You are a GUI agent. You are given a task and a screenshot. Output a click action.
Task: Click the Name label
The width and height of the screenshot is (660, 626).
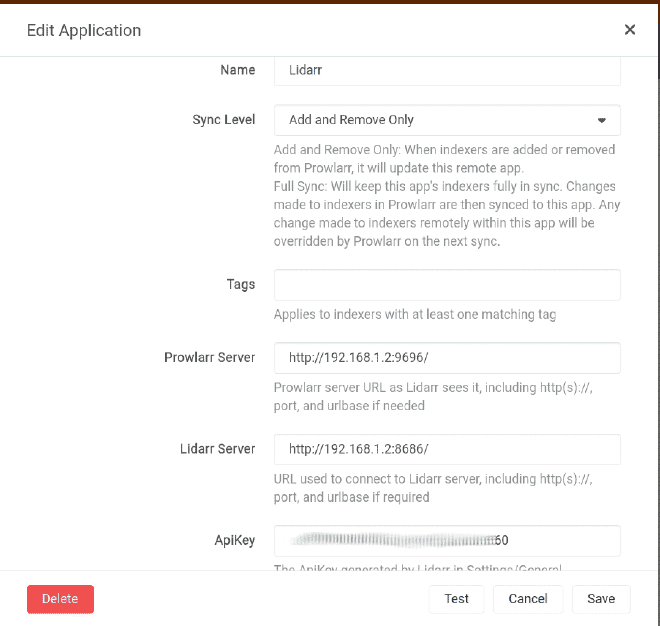237,70
